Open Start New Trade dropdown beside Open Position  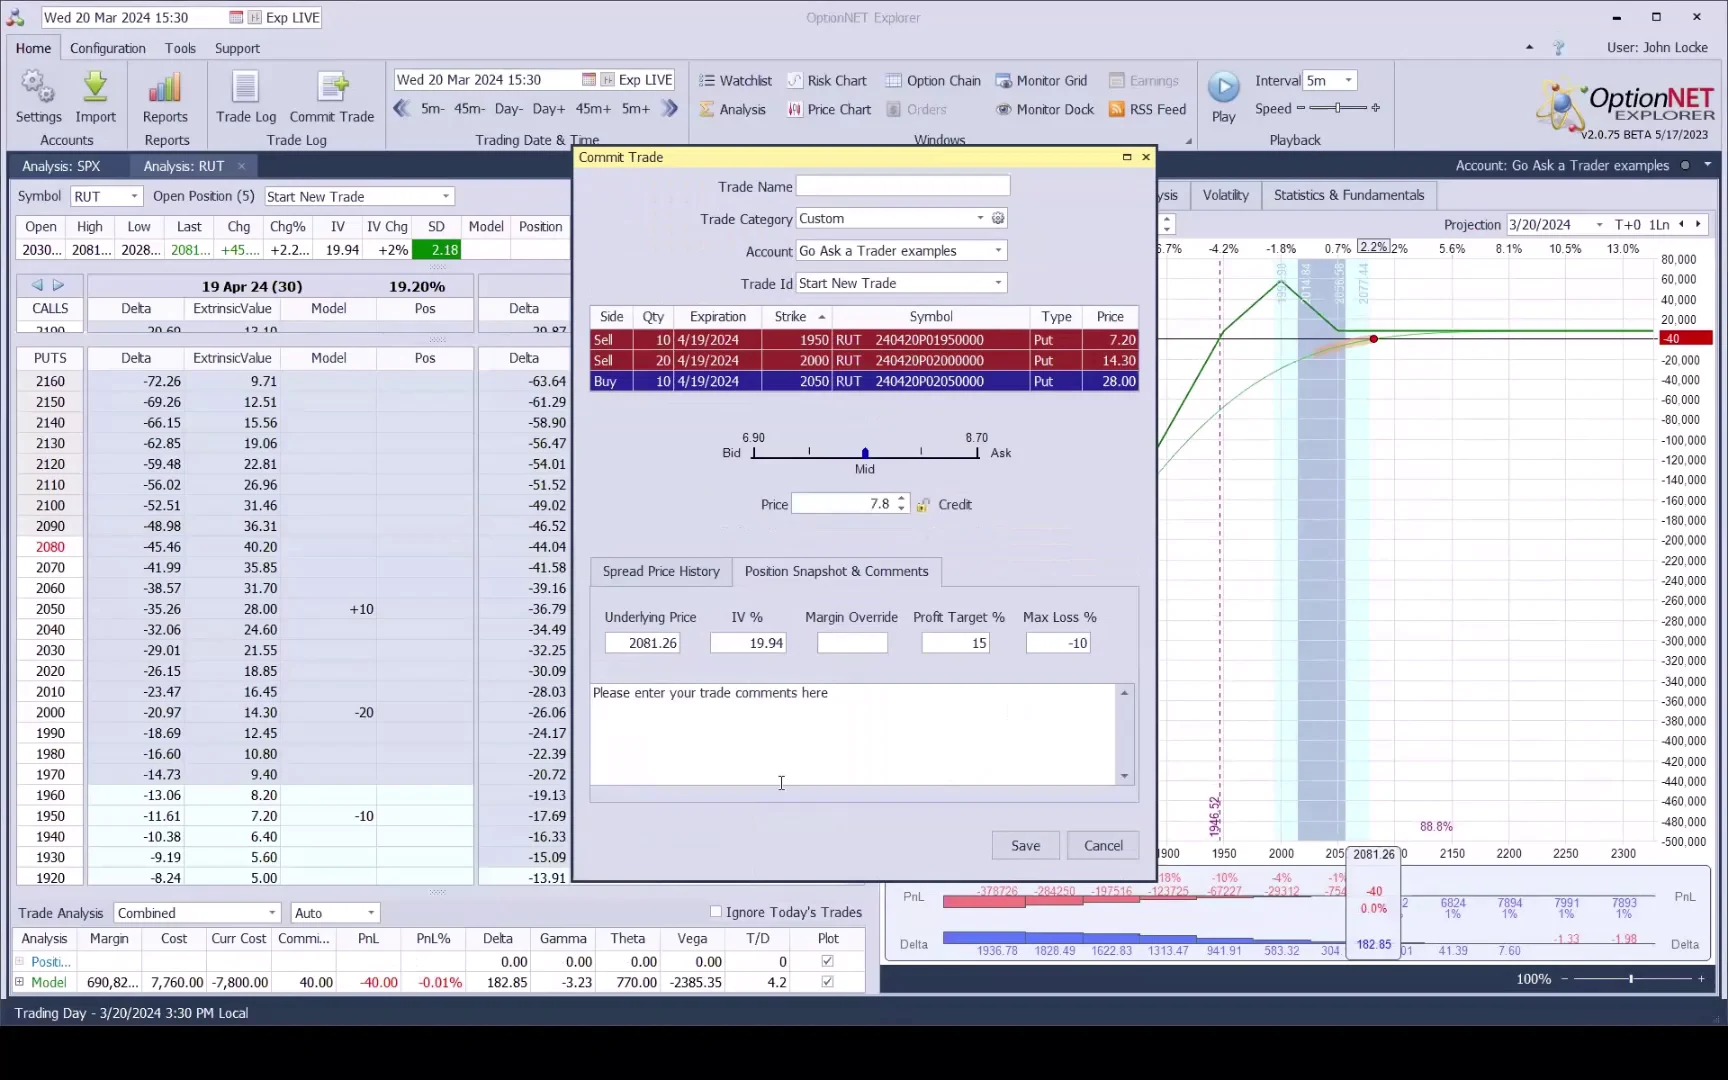pyautogui.click(x=446, y=197)
